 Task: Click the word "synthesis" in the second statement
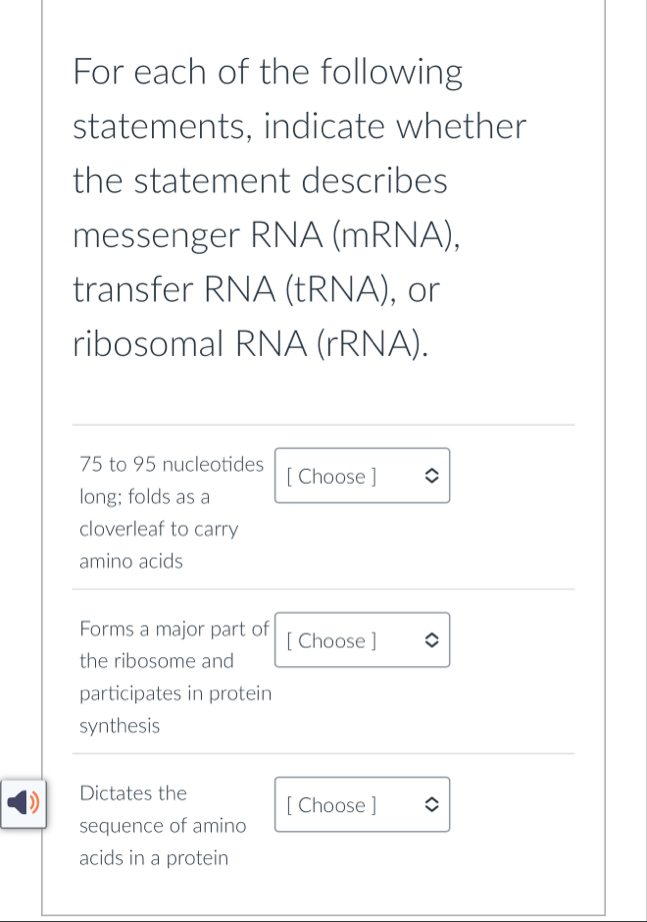[x=119, y=726]
